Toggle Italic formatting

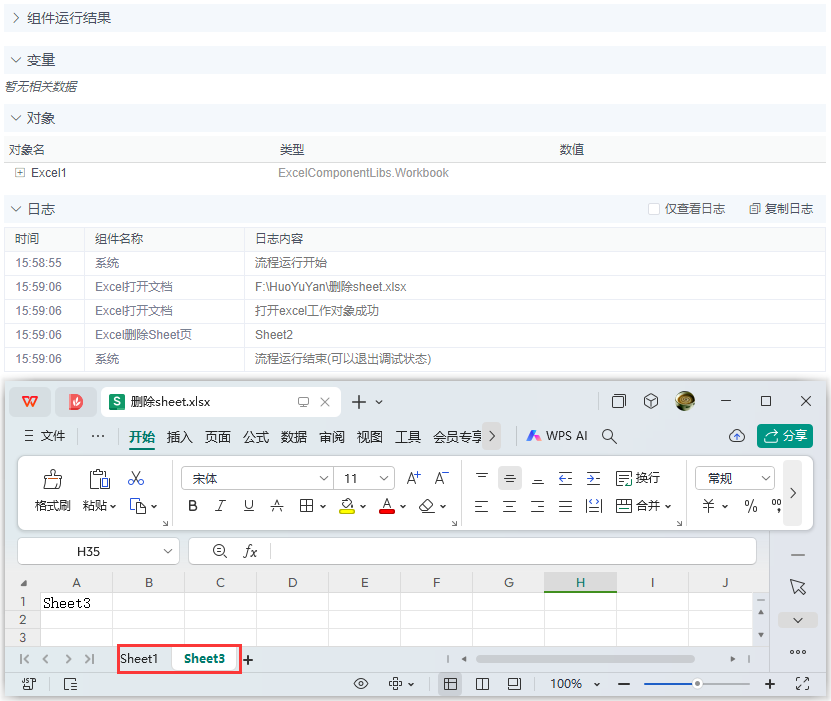click(219, 506)
